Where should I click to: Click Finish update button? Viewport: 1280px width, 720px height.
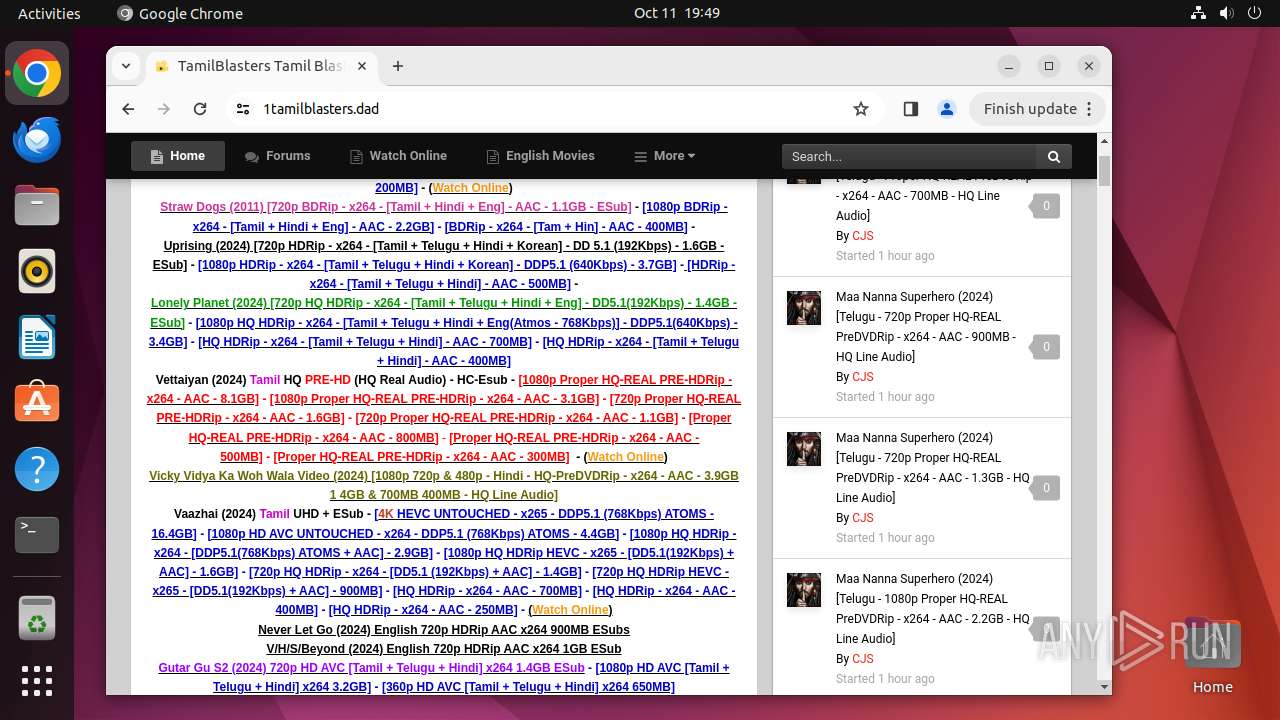[1037, 109]
